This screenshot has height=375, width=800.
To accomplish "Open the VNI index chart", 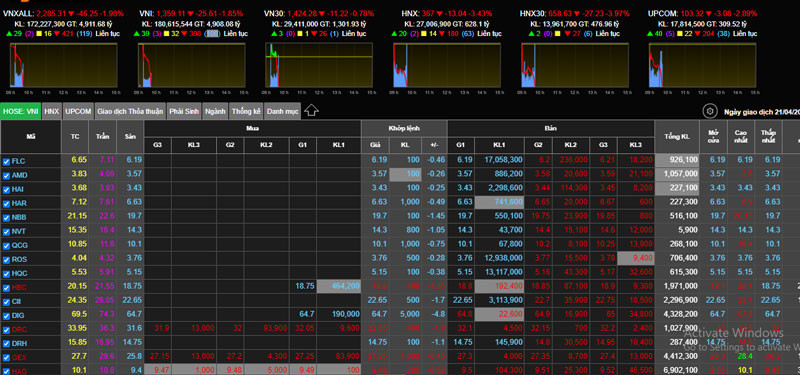I will (x=191, y=66).
